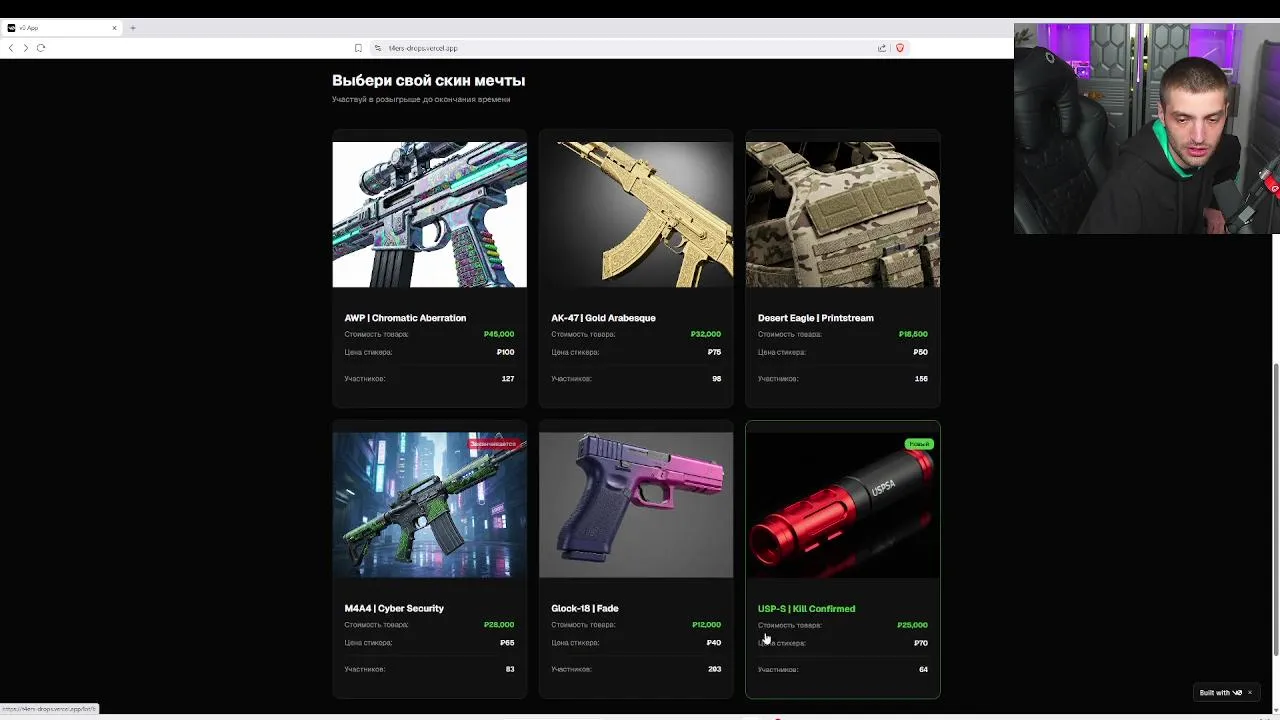The height and width of the screenshot is (720, 1280).
Task: Click the streamer webcam overlay
Action: (1146, 129)
